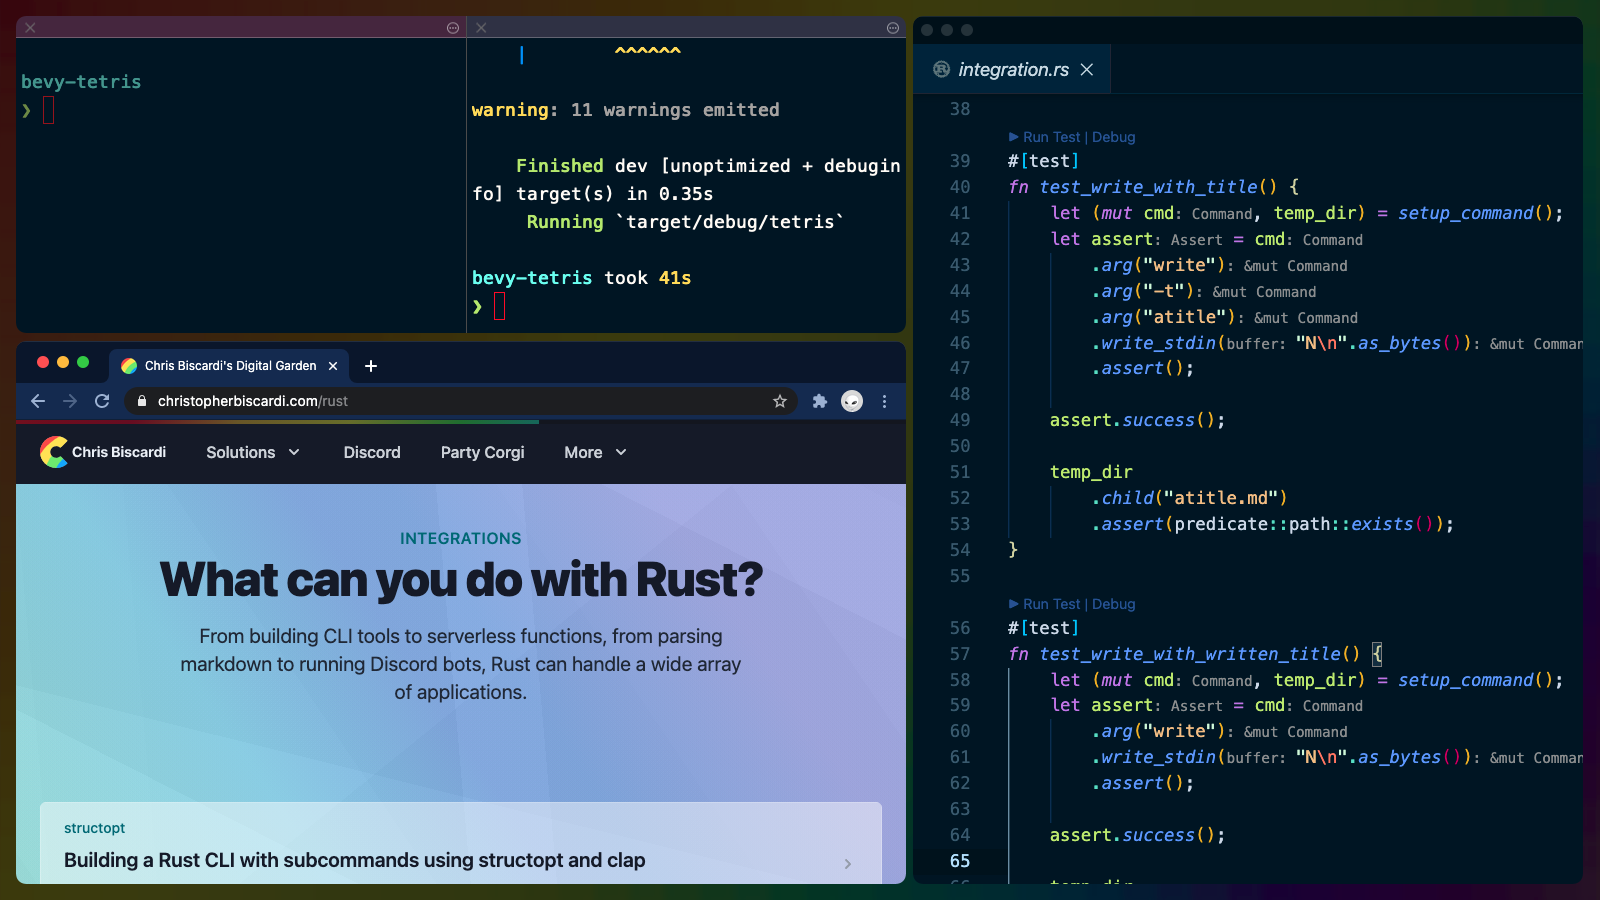The image size is (1600, 900).
Task: Open the browser extensions puzzle icon
Action: click(x=820, y=401)
